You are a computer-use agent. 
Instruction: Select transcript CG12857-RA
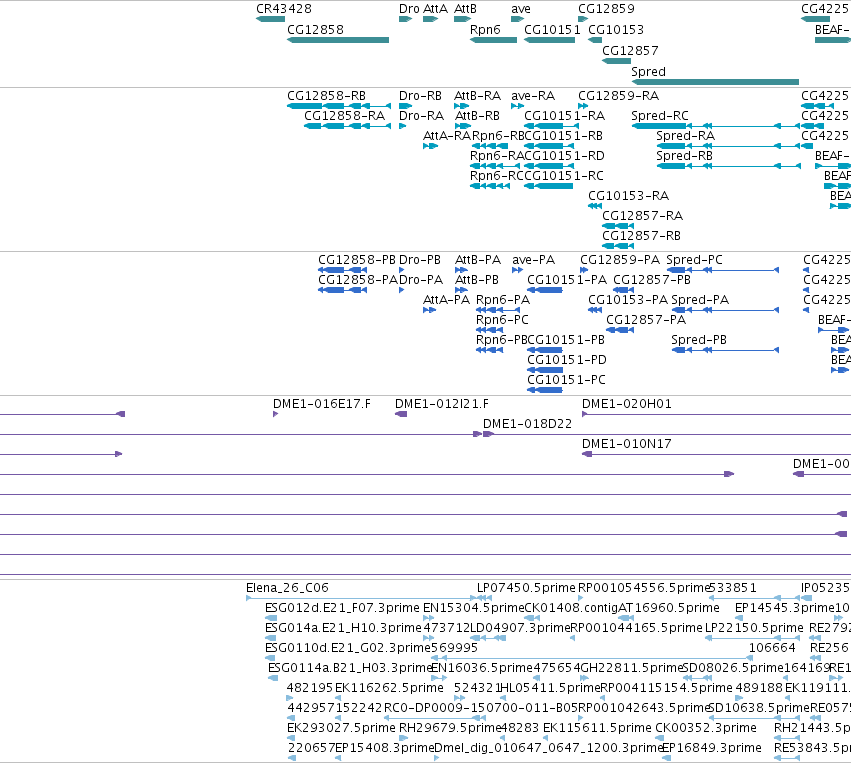618,226
